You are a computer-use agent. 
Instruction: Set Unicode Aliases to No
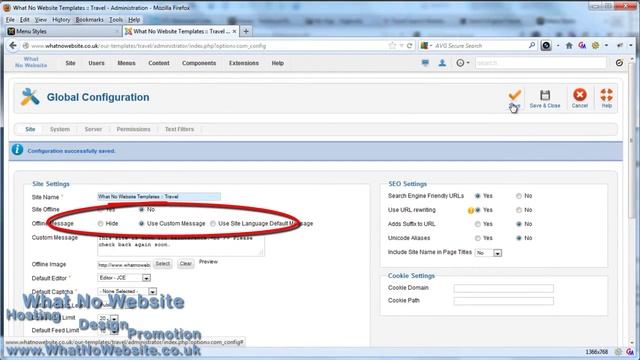[519, 238]
